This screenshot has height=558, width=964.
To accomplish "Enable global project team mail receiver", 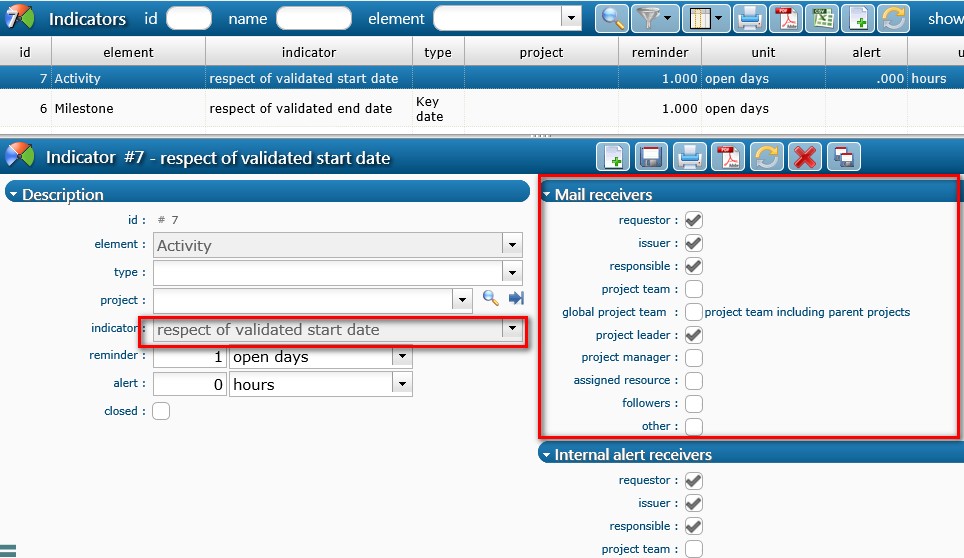I will (x=693, y=312).
